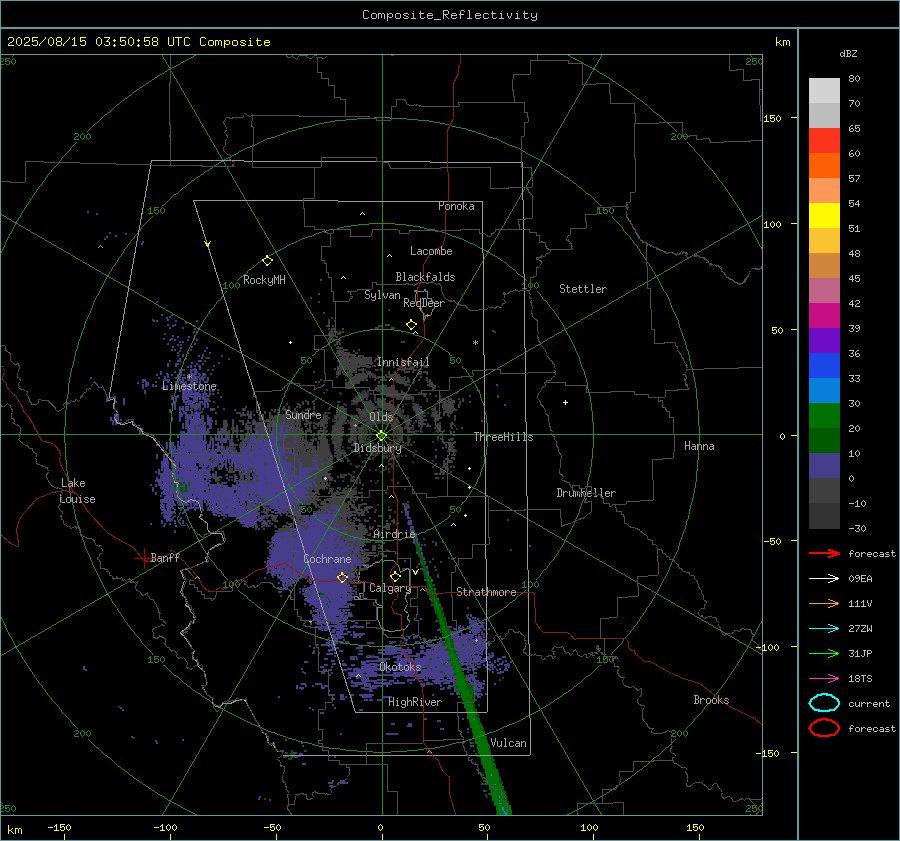The image size is (900, 841).
Task: Select the orange 111V arrow icon
Action: coord(824,603)
